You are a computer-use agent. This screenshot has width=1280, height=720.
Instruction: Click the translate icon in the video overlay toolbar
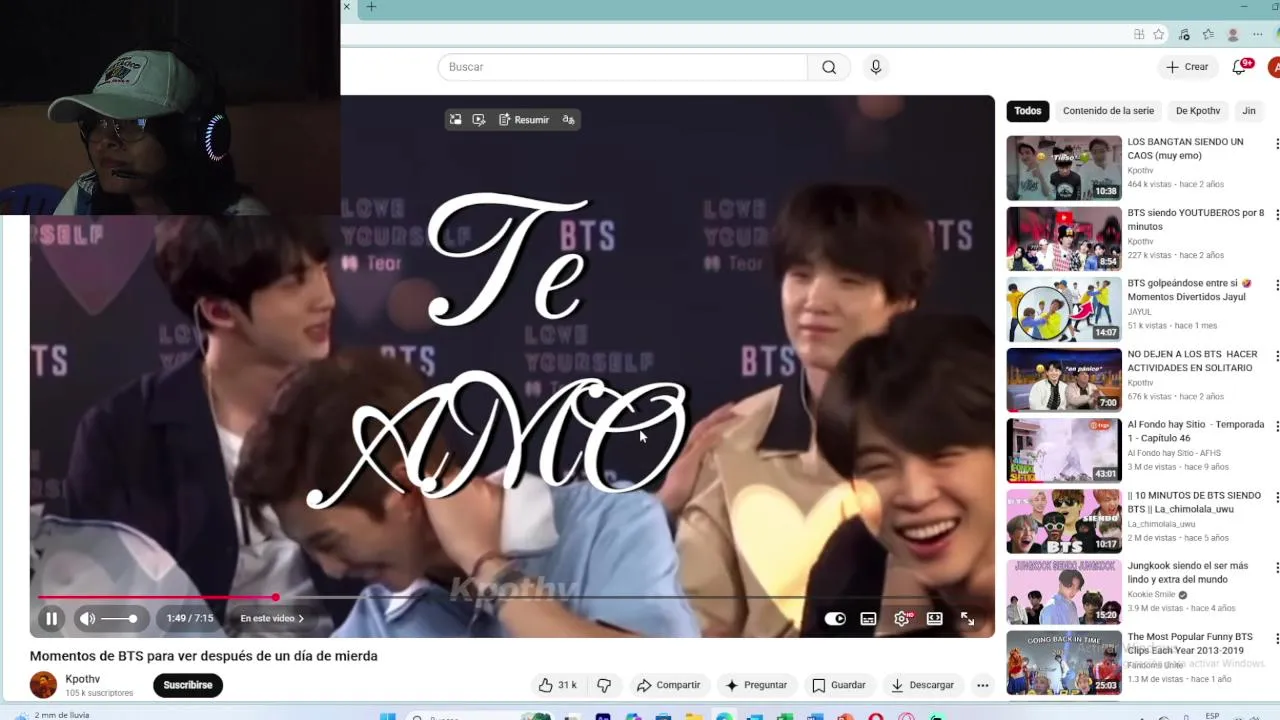pyautogui.click(x=568, y=120)
